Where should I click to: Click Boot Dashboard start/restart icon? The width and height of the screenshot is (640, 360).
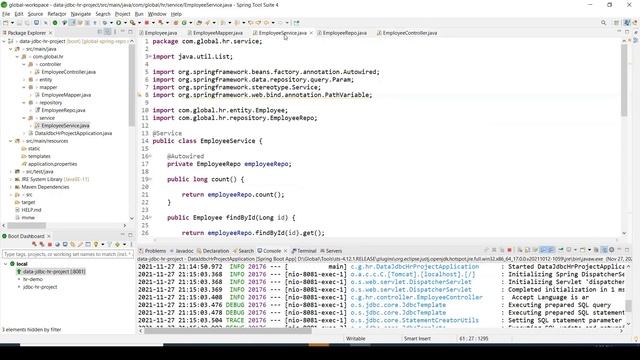(34, 244)
